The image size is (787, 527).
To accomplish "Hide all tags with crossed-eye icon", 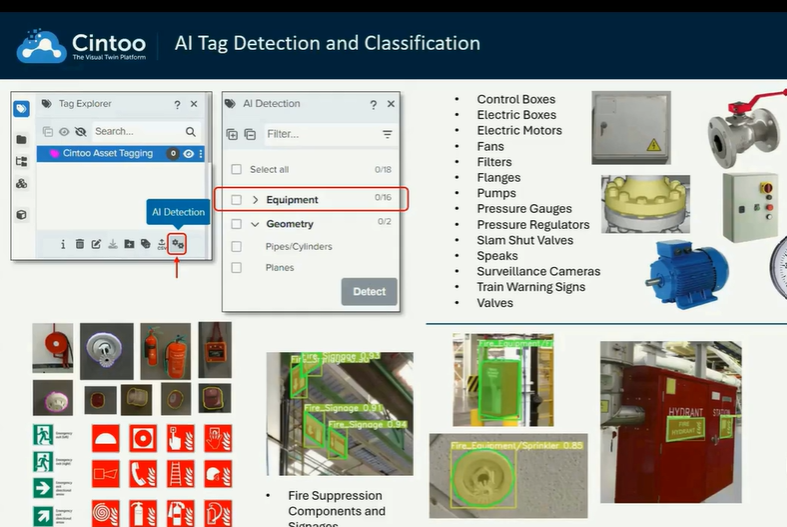I will point(80,131).
